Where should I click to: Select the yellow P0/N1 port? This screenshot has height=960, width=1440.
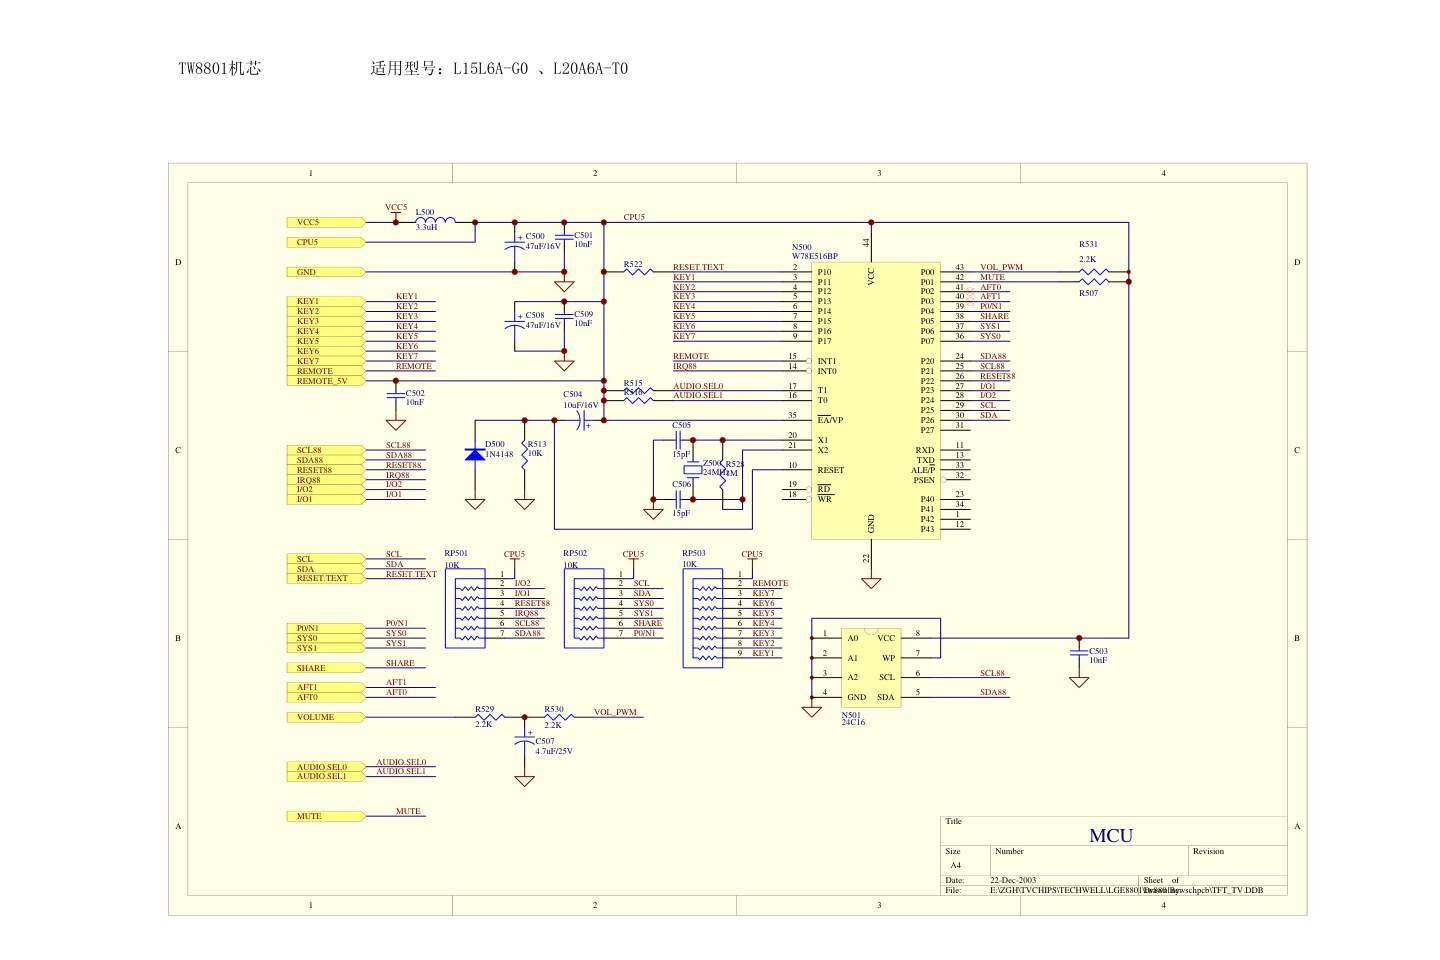(x=326, y=628)
